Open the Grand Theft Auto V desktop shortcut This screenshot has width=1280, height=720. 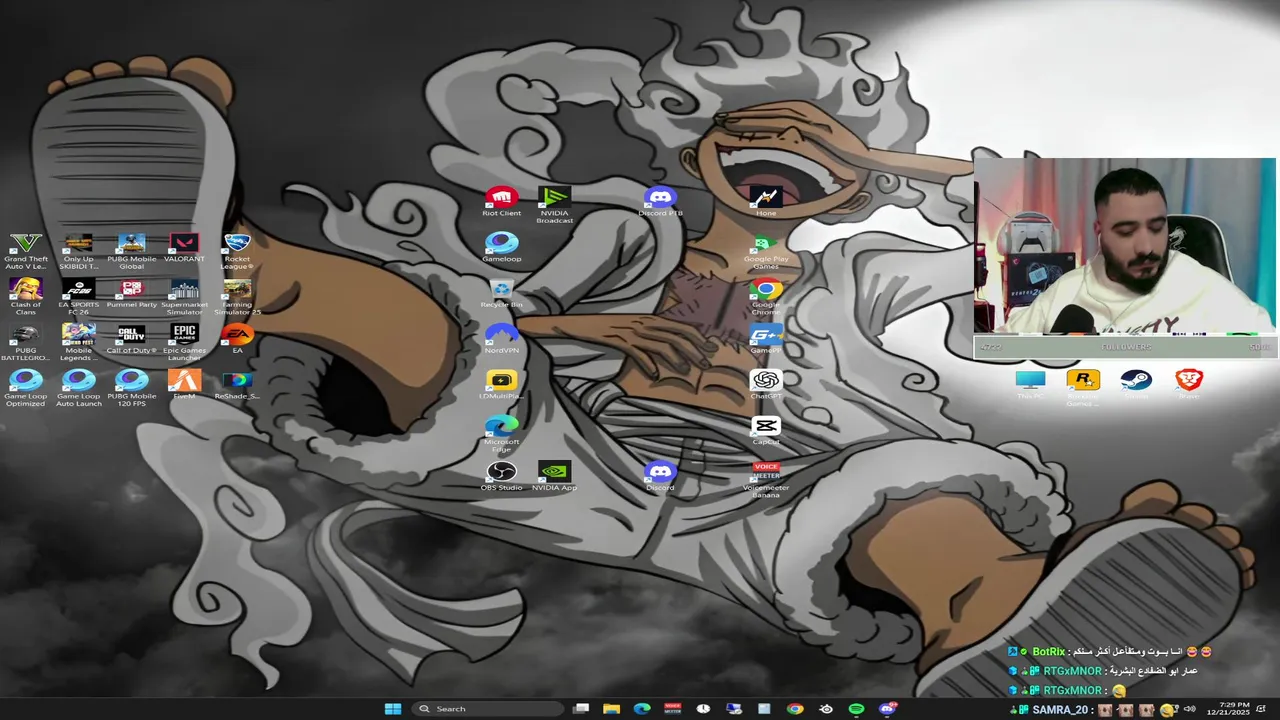coord(25,250)
